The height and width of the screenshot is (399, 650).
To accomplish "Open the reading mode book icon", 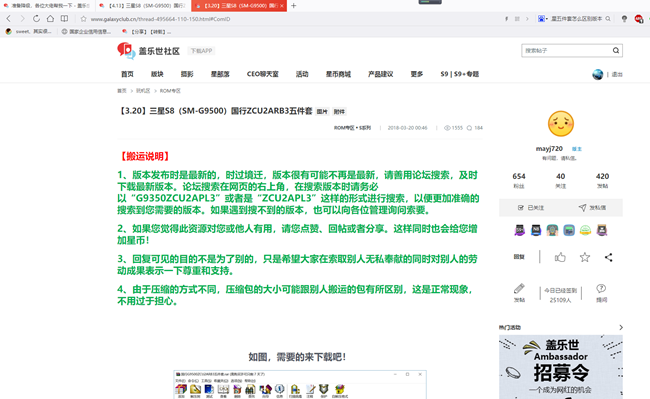I will 64,19.
